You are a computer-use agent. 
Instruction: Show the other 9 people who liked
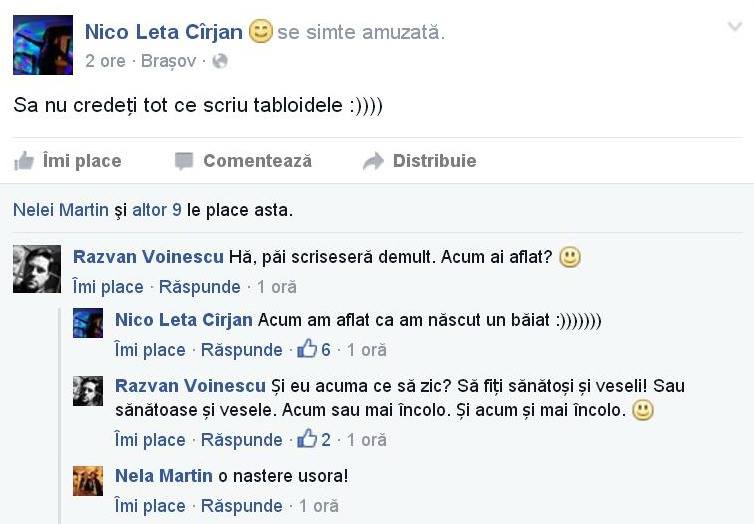point(156,210)
